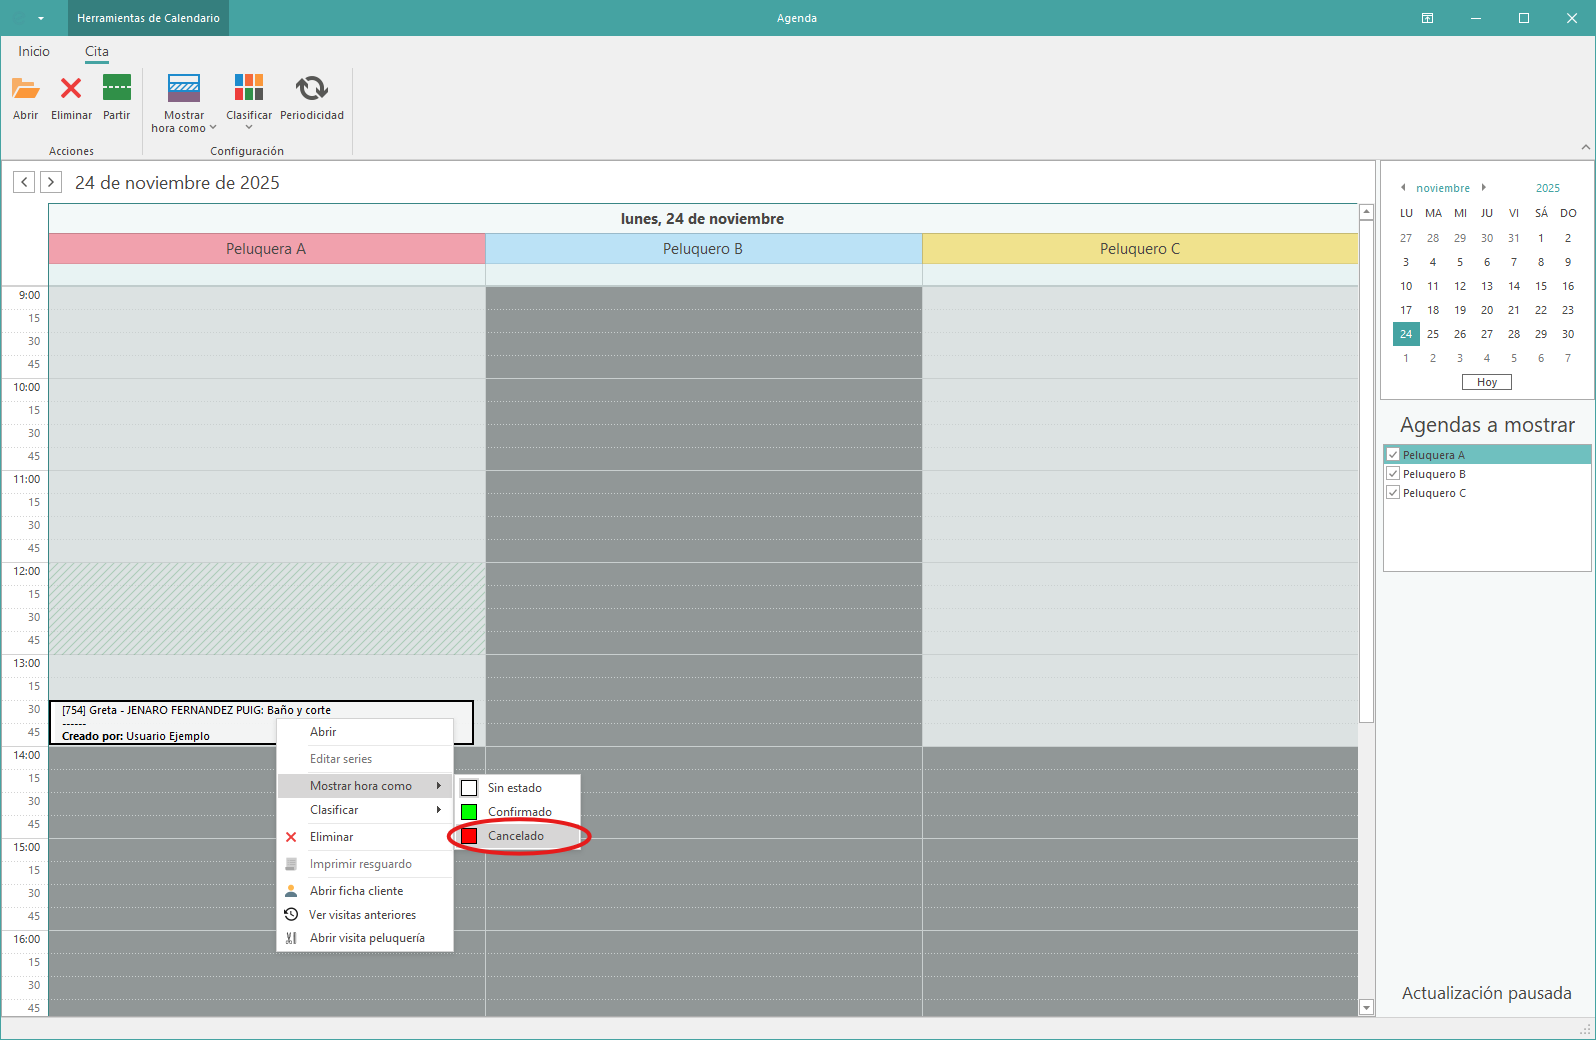Viewport: 1596px width, 1040px height.
Task: Switch to the Inicio ribbon tab
Action: [x=34, y=51]
